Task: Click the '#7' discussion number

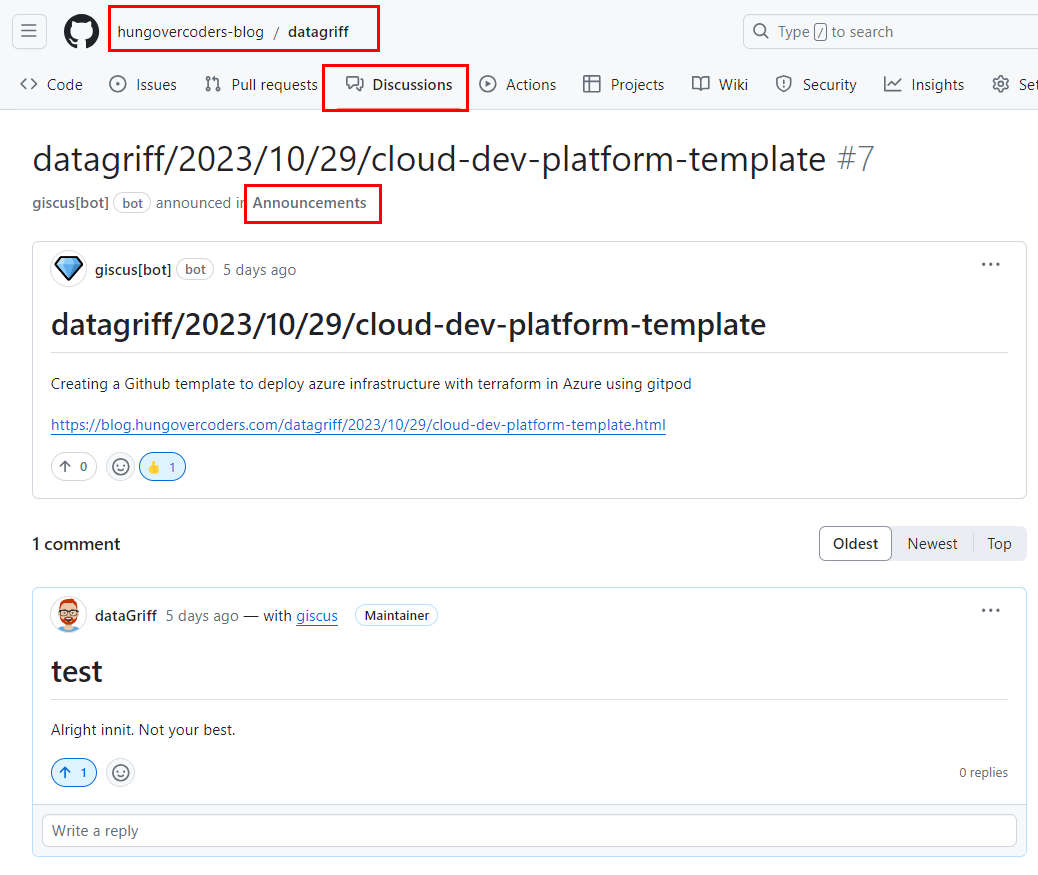Action: click(855, 160)
